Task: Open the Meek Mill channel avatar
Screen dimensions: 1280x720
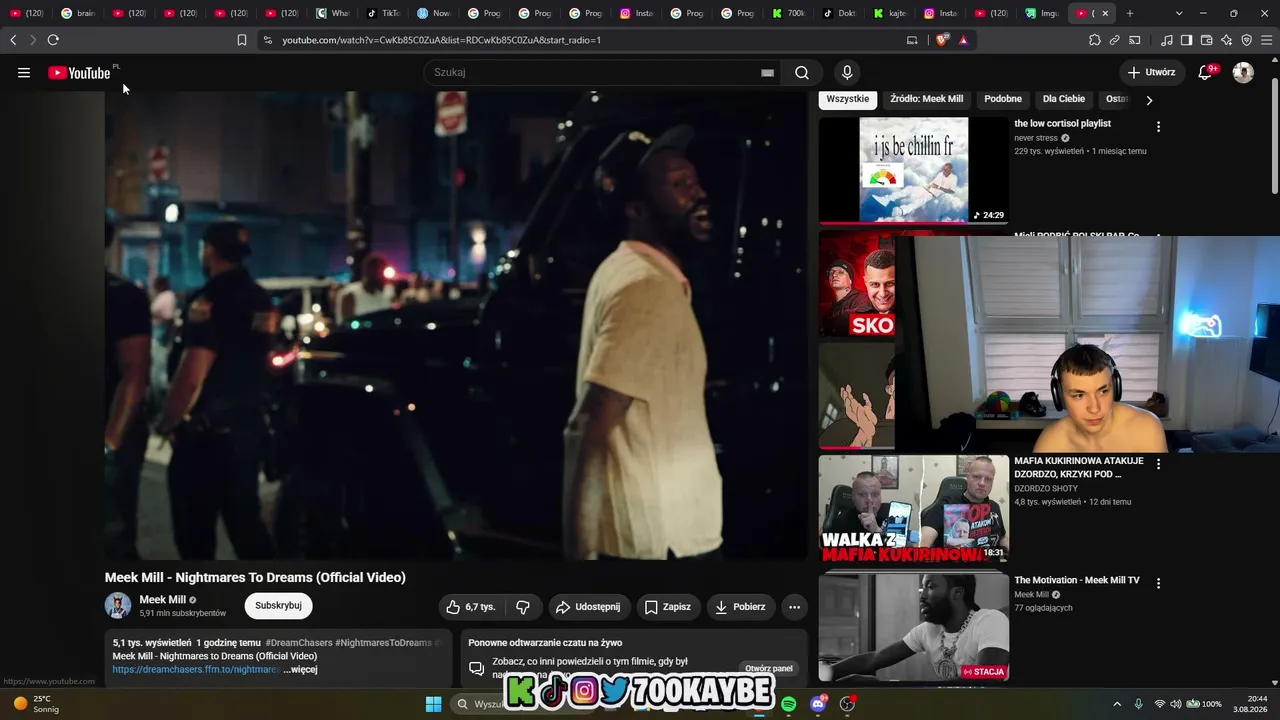Action: pyautogui.click(x=118, y=606)
